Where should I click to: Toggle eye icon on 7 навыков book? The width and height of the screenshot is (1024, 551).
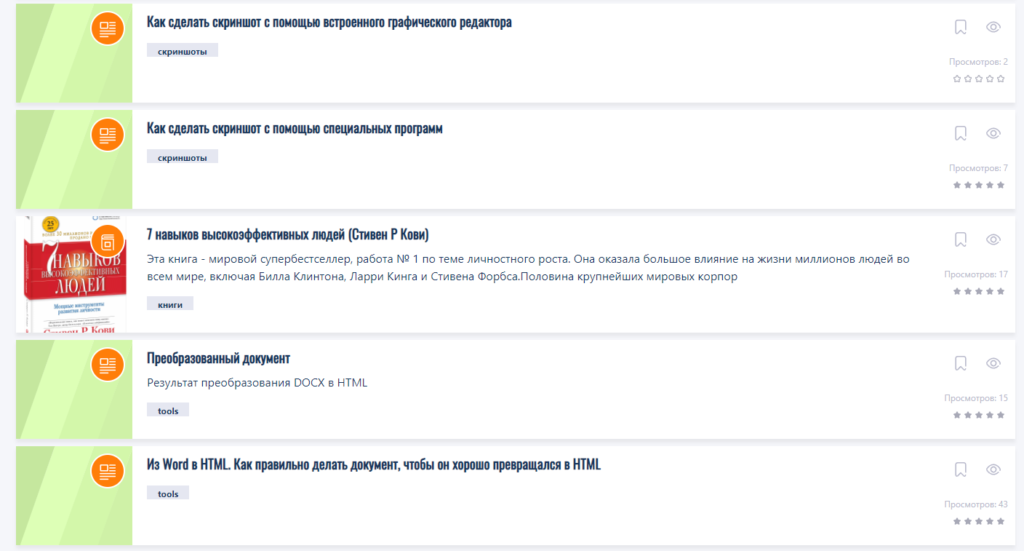click(993, 240)
